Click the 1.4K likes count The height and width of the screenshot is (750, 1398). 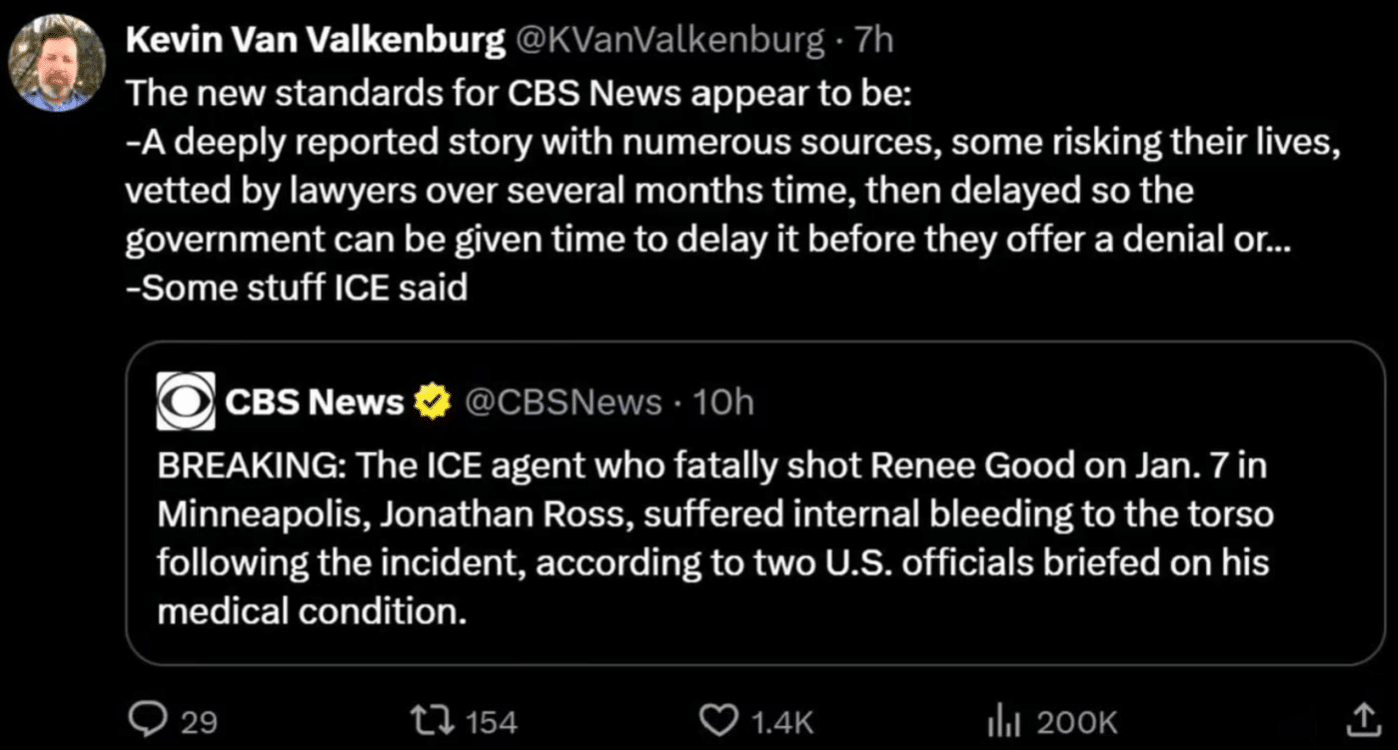click(782, 721)
